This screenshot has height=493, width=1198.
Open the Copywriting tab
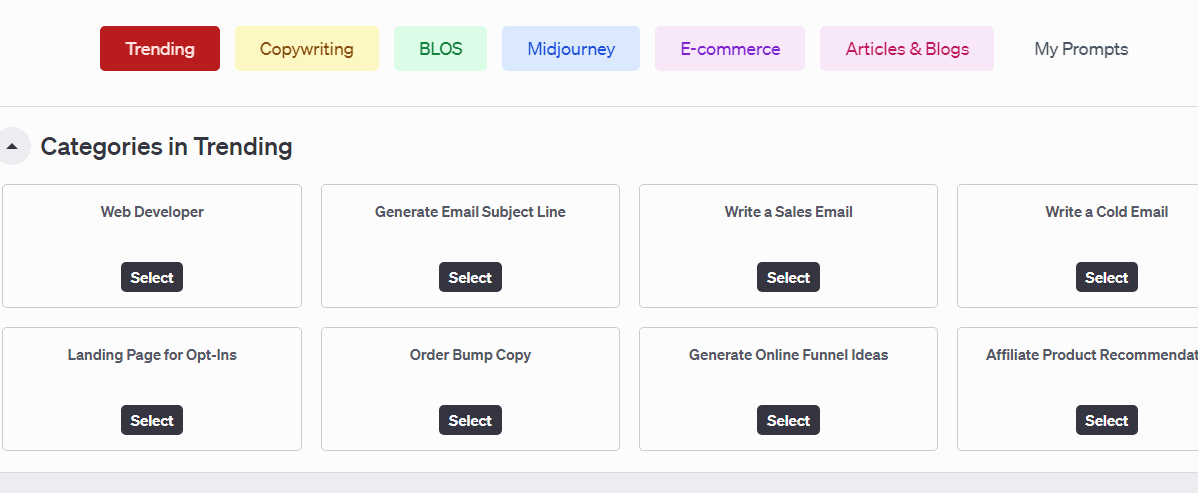[307, 49]
